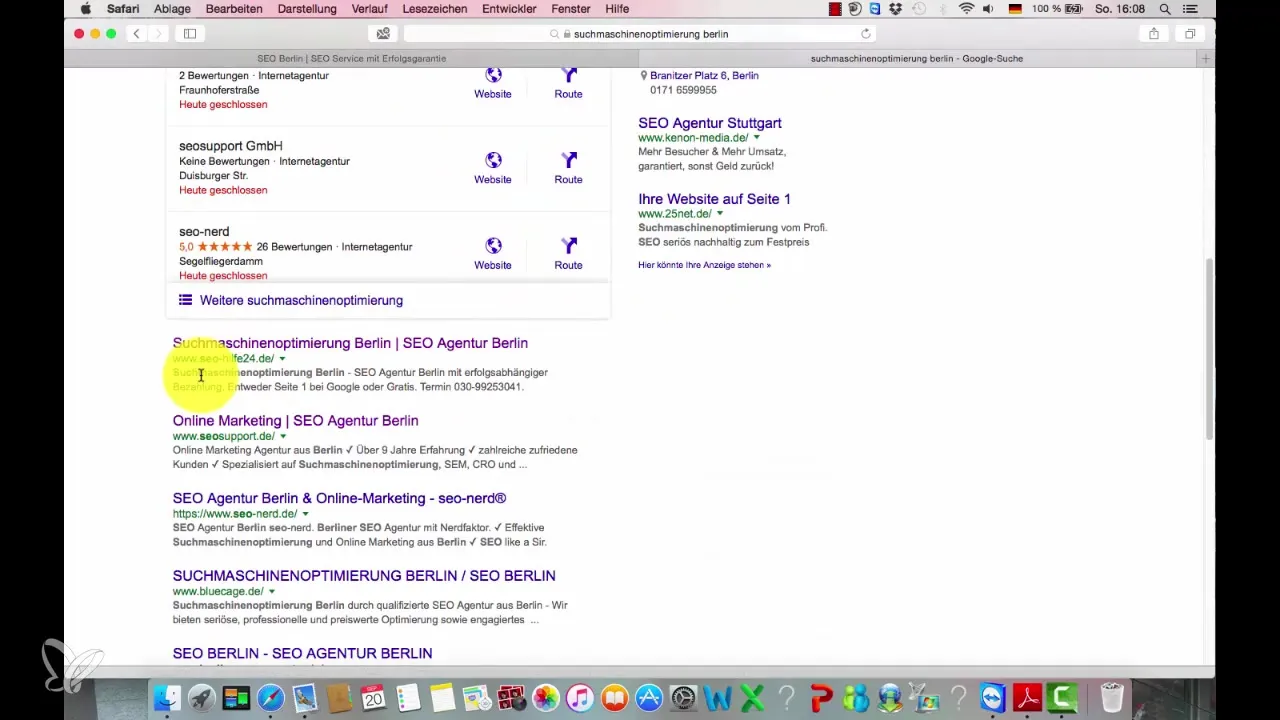The width and height of the screenshot is (1280, 720).
Task: Get Route for seo-nerd listing
Action: pos(568,254)
